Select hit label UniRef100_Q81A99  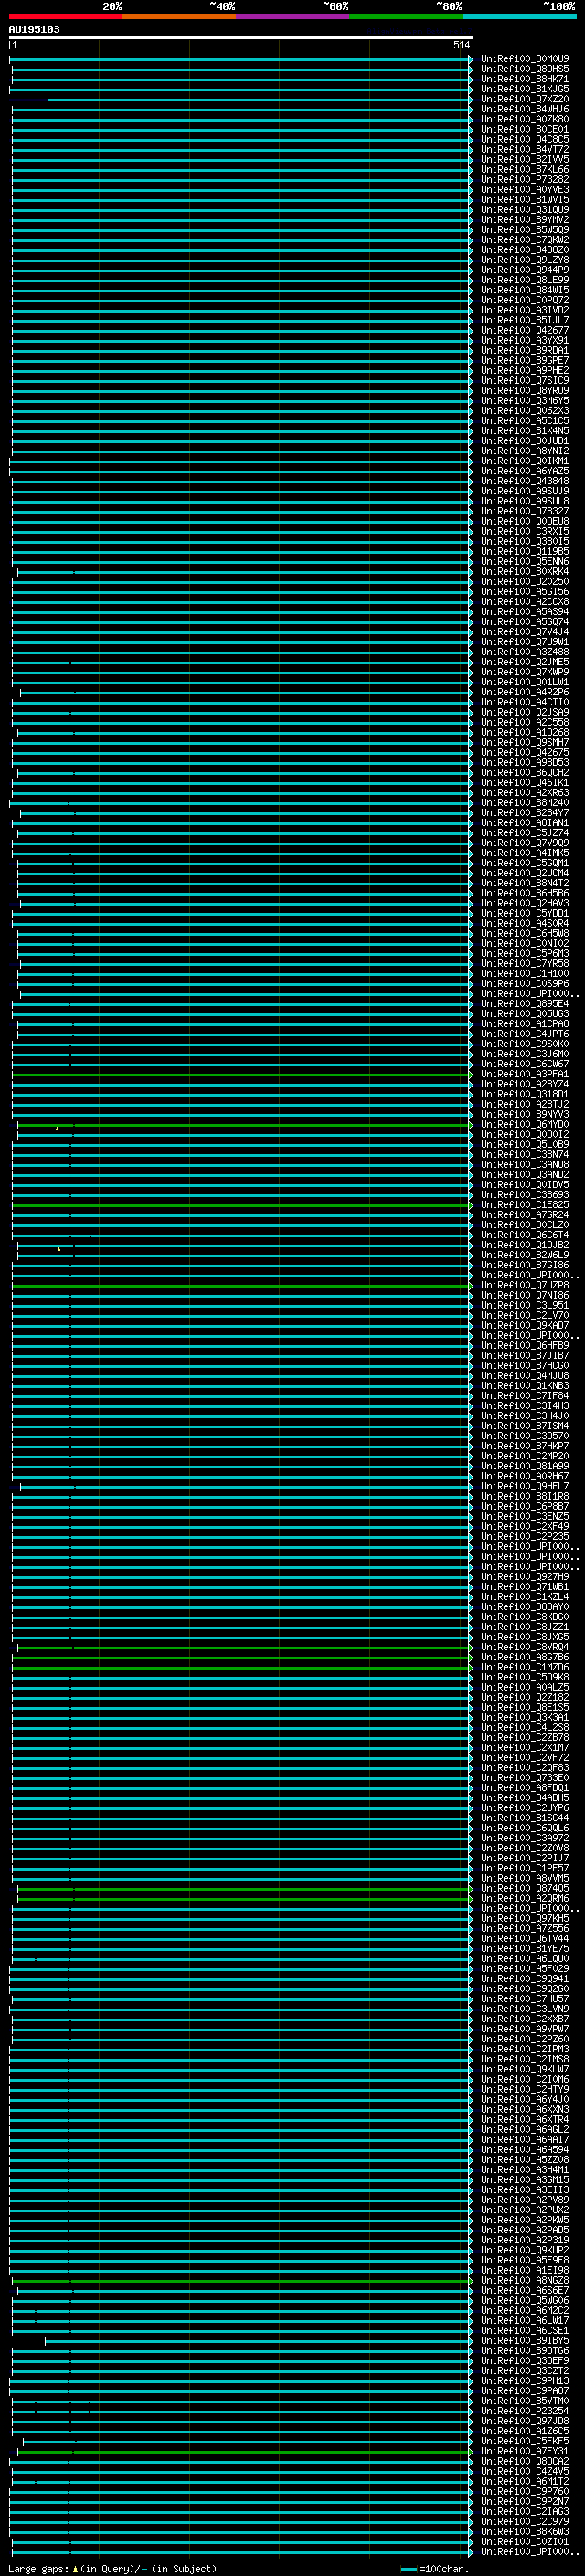(x=525, y=1467)
